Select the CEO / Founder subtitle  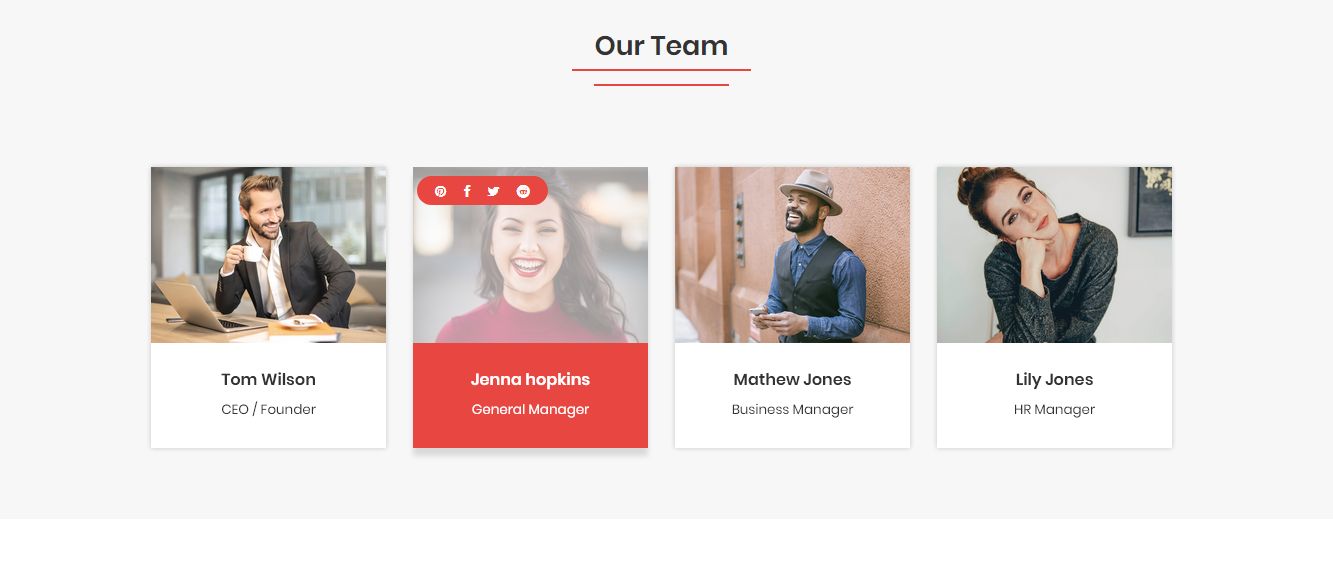tap(268, 409)
